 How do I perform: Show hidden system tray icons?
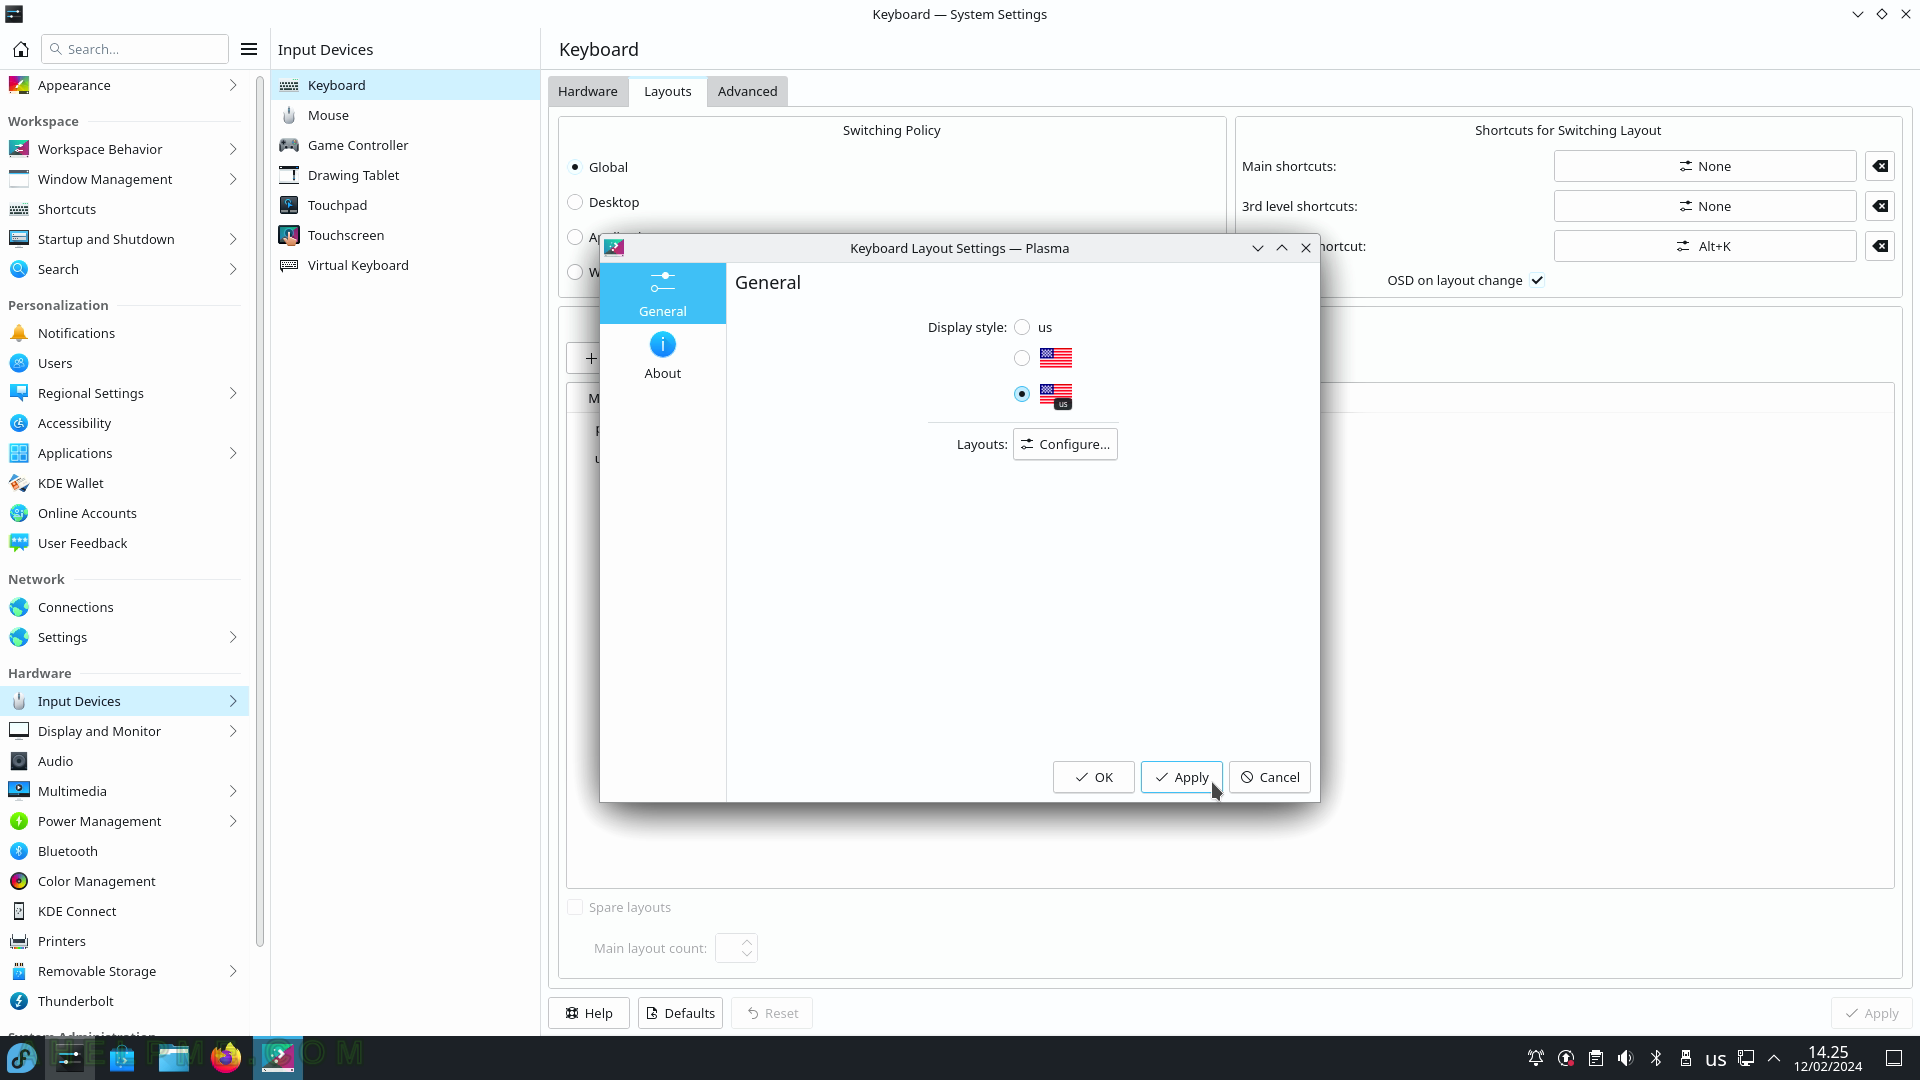click(x=1774, y=1058)
